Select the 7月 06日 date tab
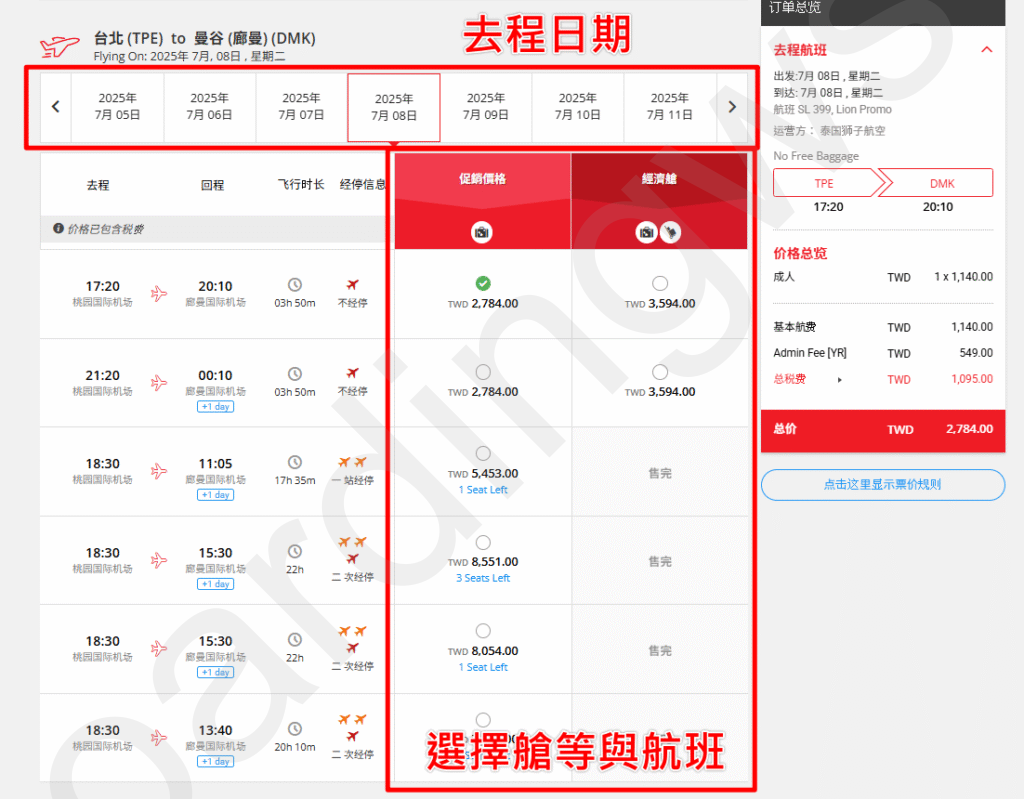 point(209,106)
